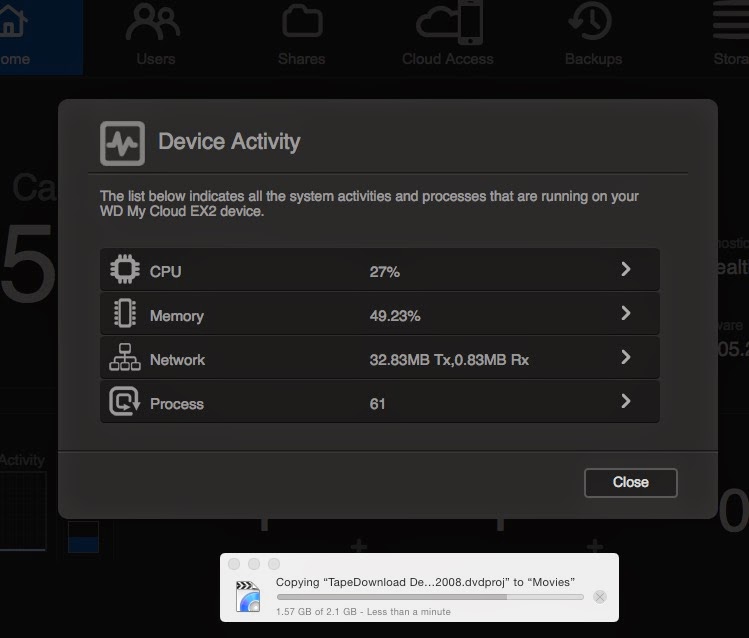The height and width of the screenshot is (638, 749).
Task: Click the dvdproj file icon in copy window
Action: click(x=248, y=596)
